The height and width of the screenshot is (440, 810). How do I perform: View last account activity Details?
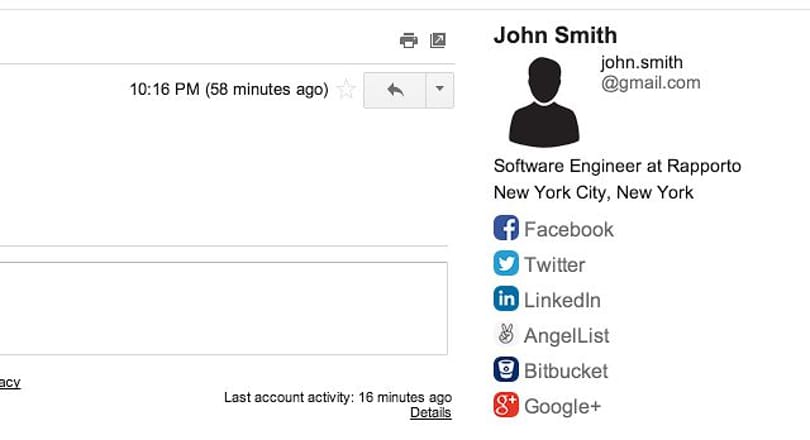431,413
